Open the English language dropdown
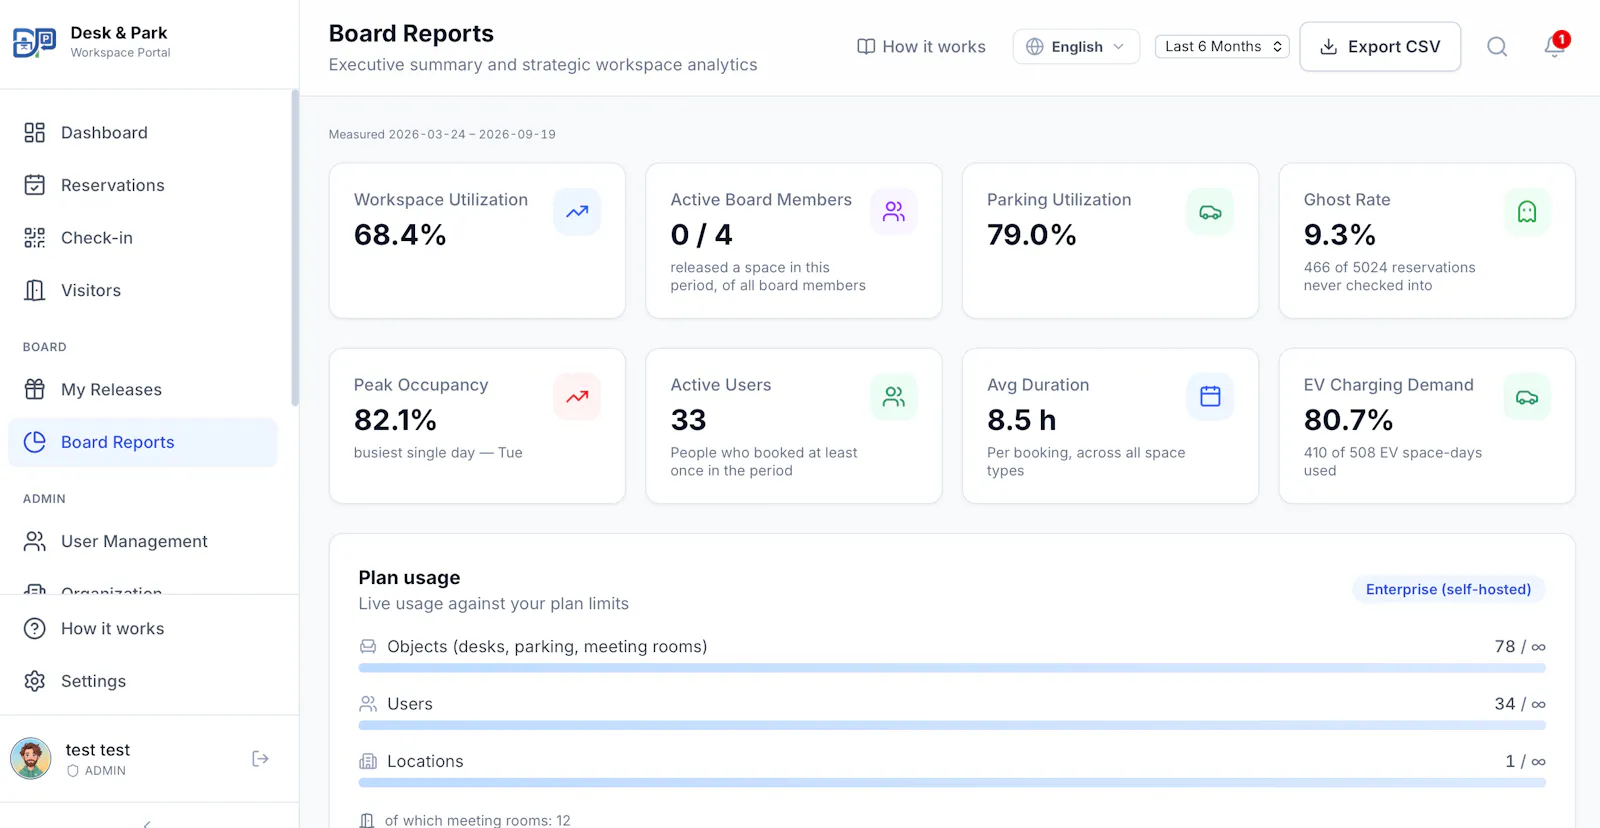Viewport: 1600px width, 828px height. point(1076,47)
